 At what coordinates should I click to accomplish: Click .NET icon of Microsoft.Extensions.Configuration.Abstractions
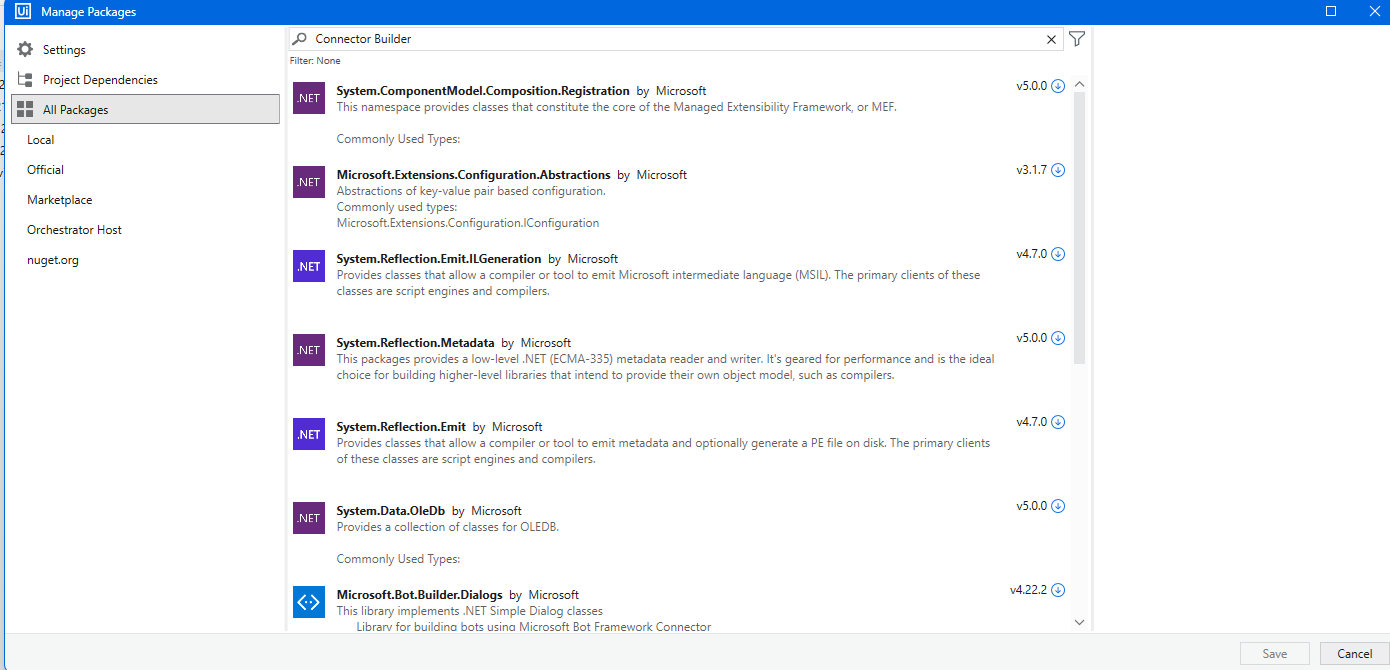coord(309,182)
